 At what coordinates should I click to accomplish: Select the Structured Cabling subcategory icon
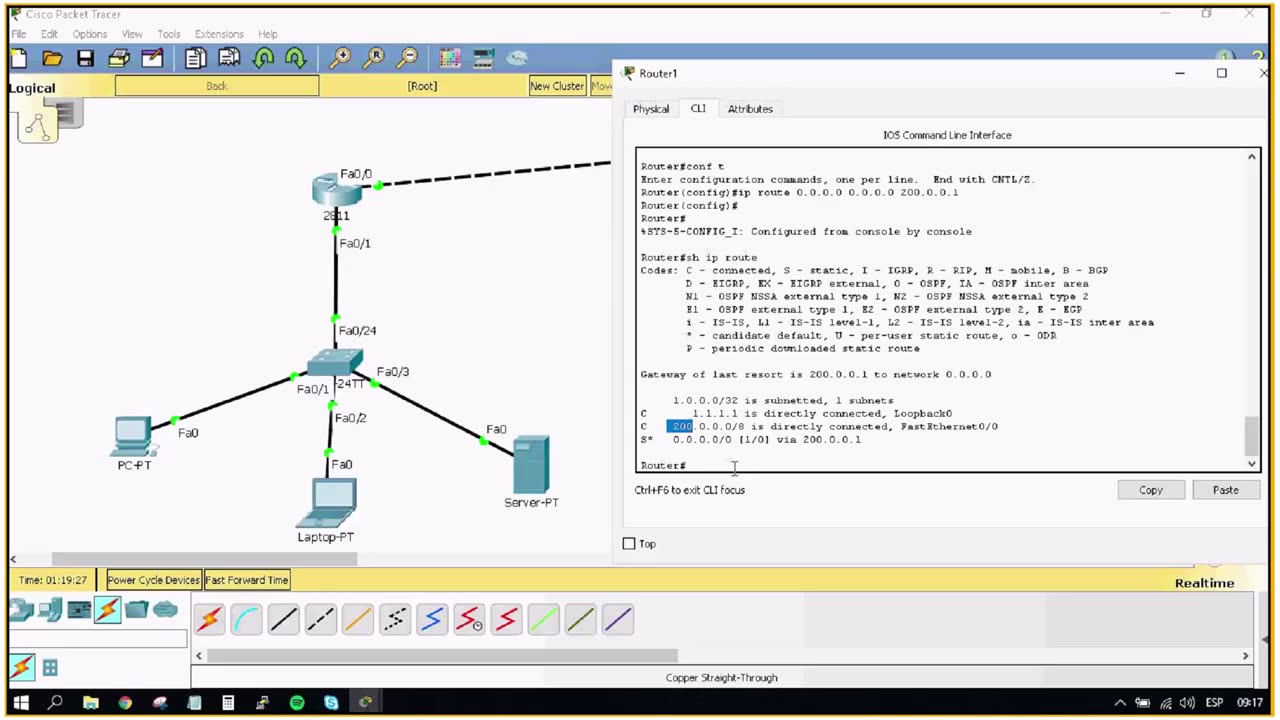click(x=50, y=668)
